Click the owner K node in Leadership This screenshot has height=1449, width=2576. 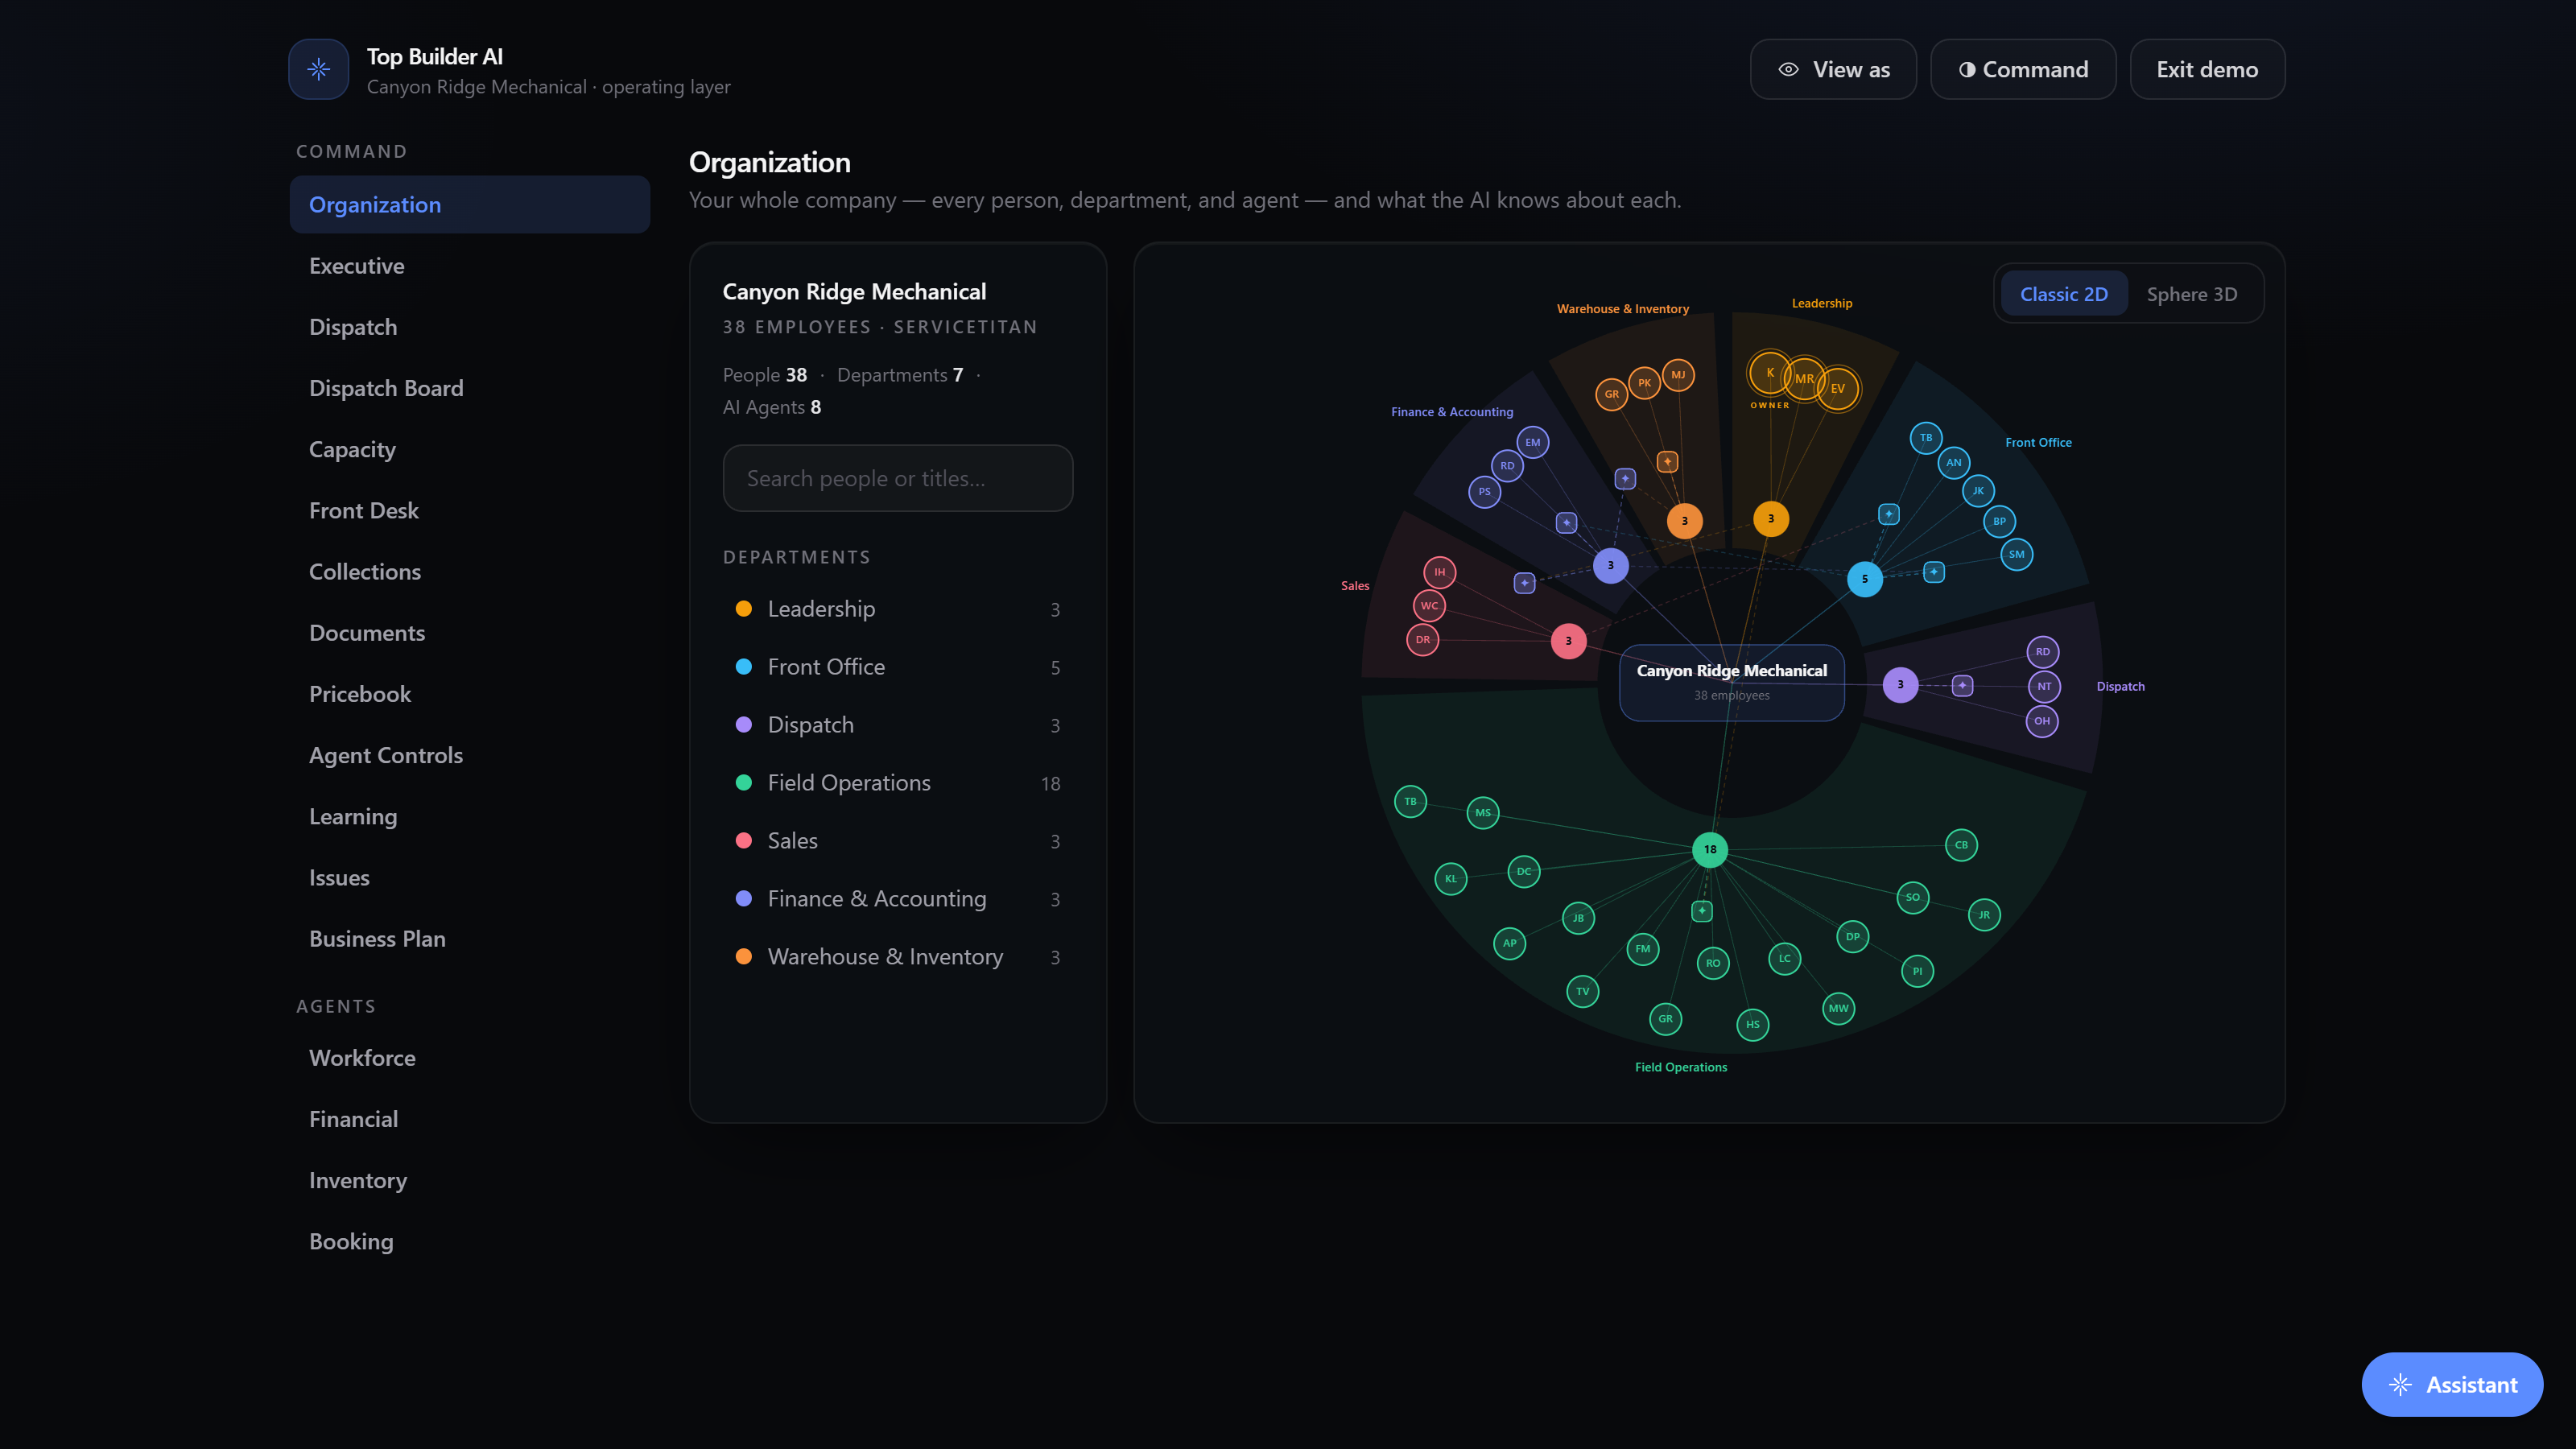click(x=1769, y=373)
